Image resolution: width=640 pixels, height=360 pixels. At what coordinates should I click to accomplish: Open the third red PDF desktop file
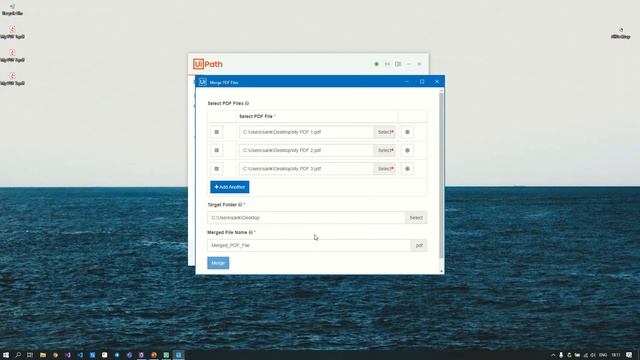coord(12,79)
